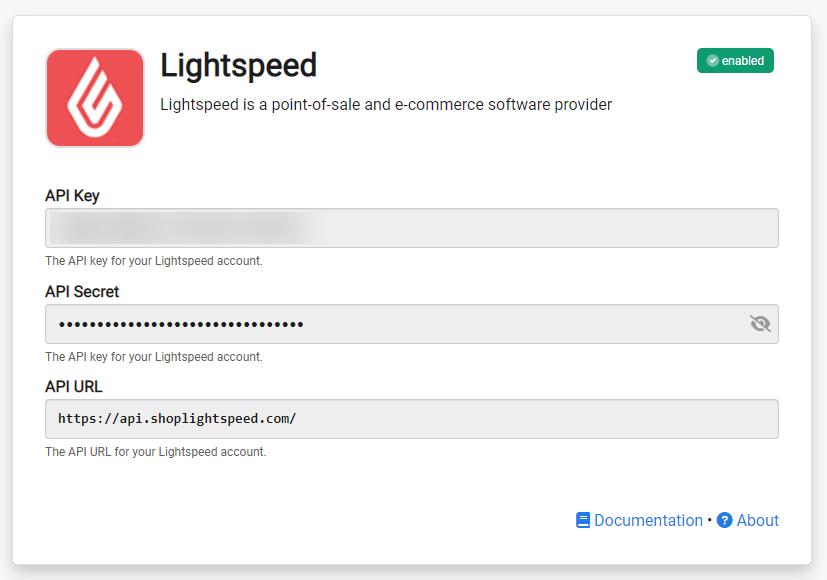Click the point-of-sale description text
The image size is (827, 580).
[386, 104]
